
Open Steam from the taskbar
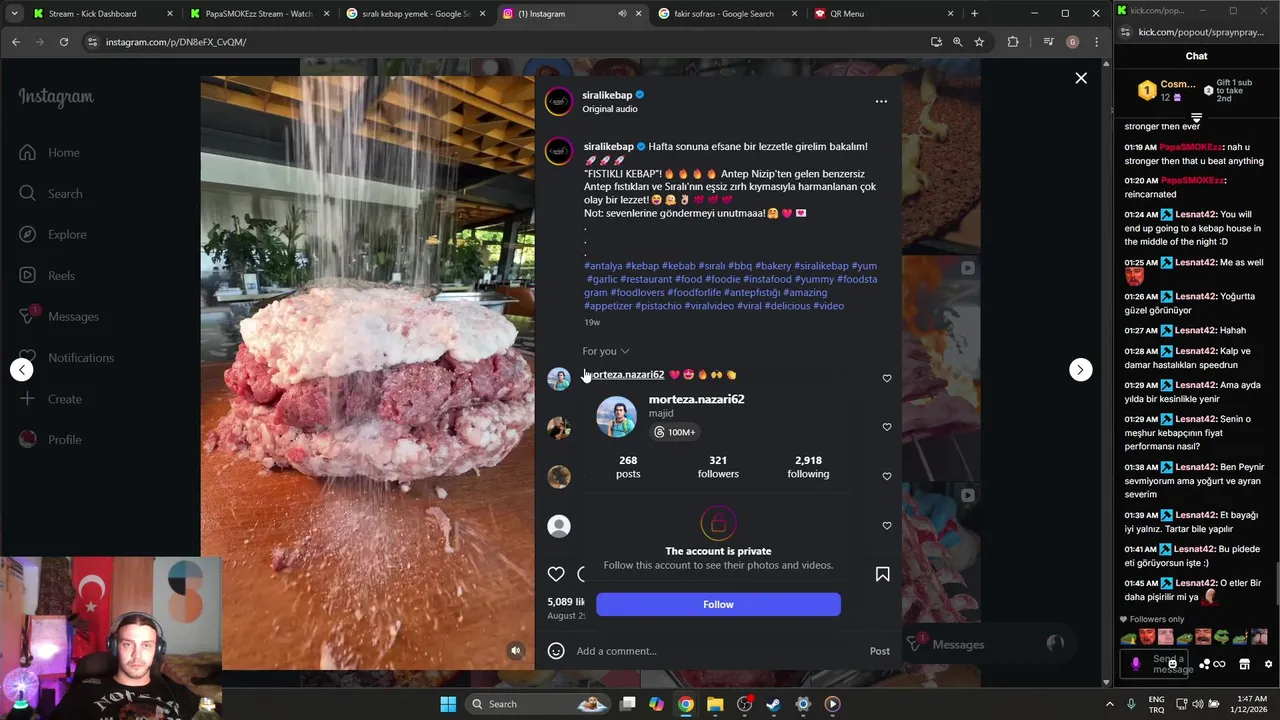[x=773, y=704]
